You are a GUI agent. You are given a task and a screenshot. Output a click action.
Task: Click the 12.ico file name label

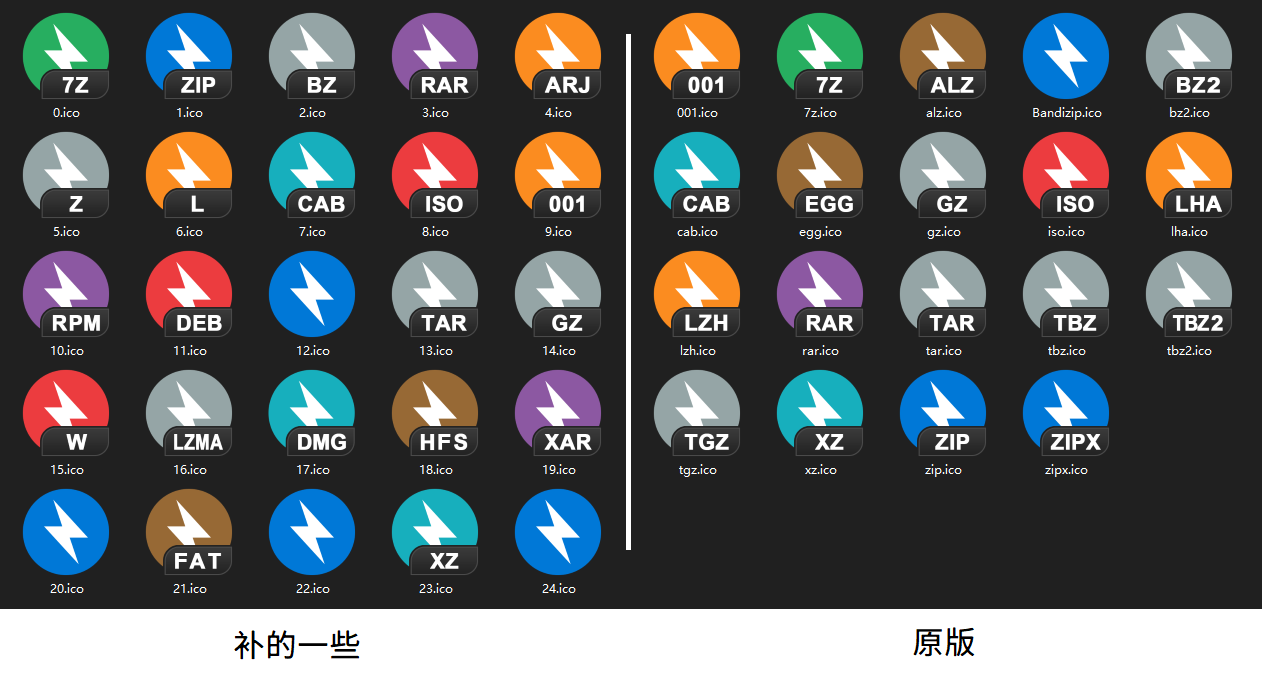pos(312,351)
